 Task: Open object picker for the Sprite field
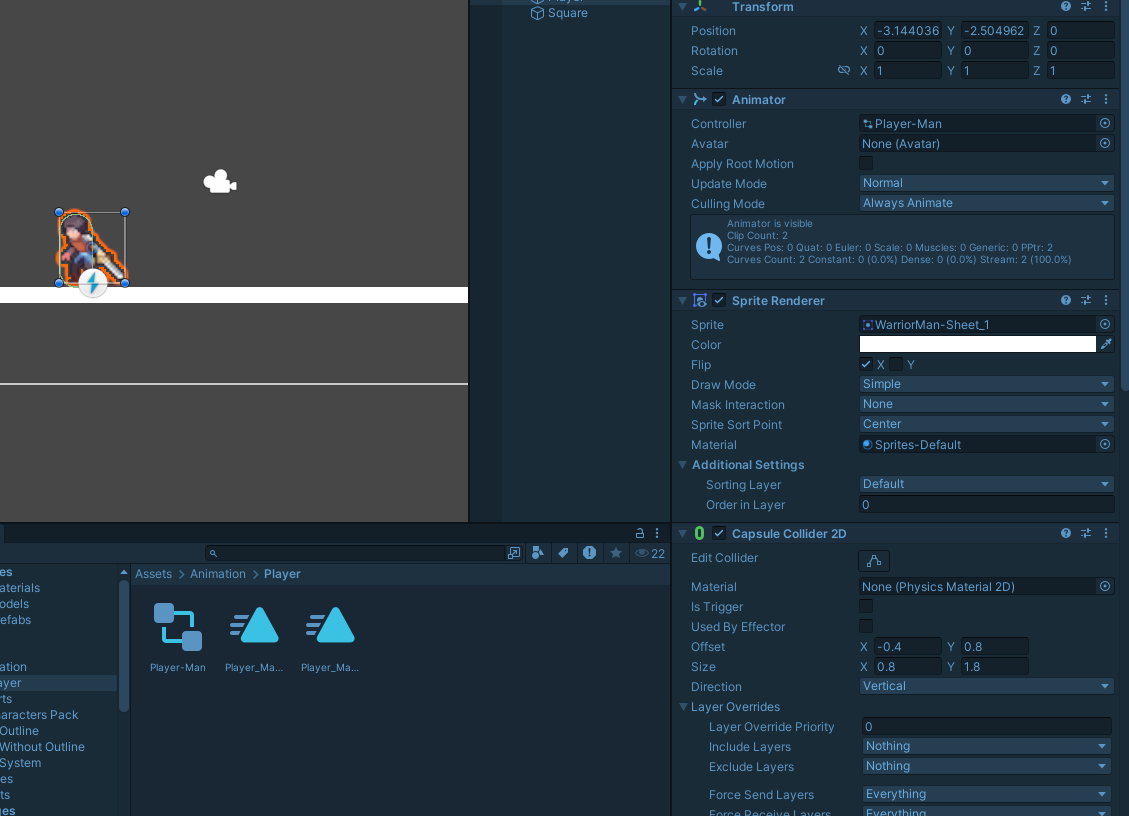[x=1105, y=324]
